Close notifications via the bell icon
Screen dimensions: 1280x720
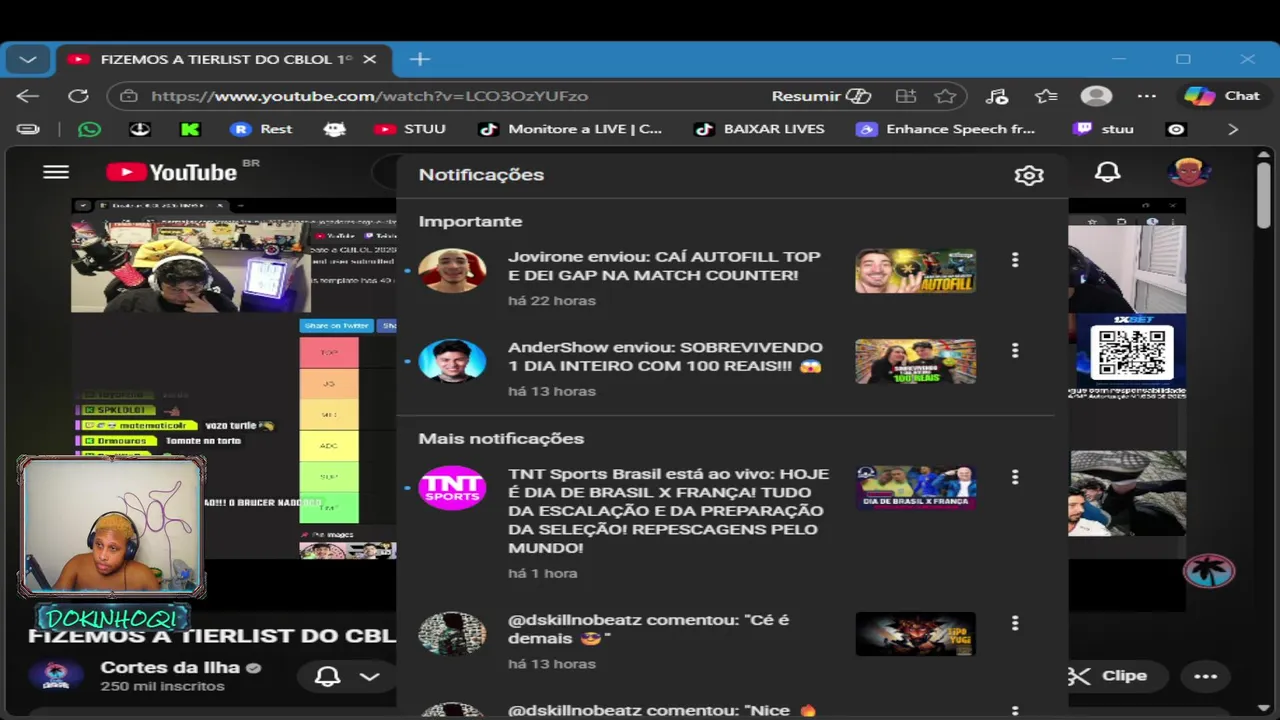pos(1107,172)
